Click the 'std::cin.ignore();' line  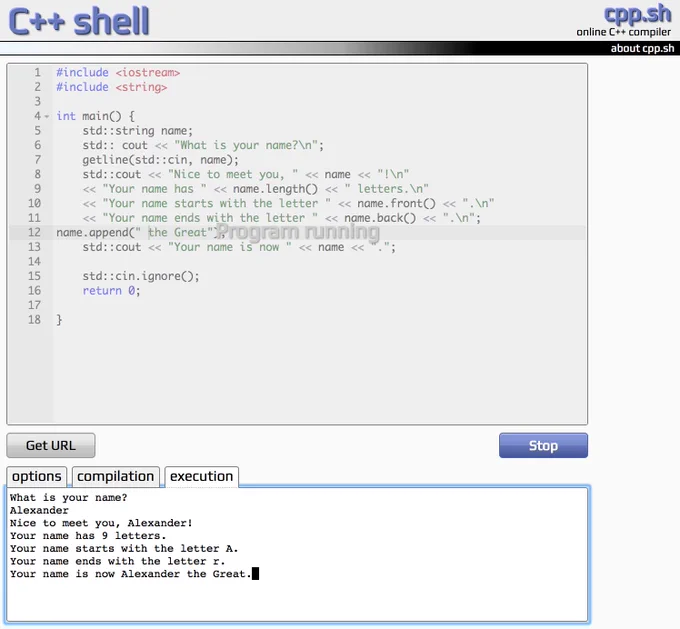pos(141,276)
